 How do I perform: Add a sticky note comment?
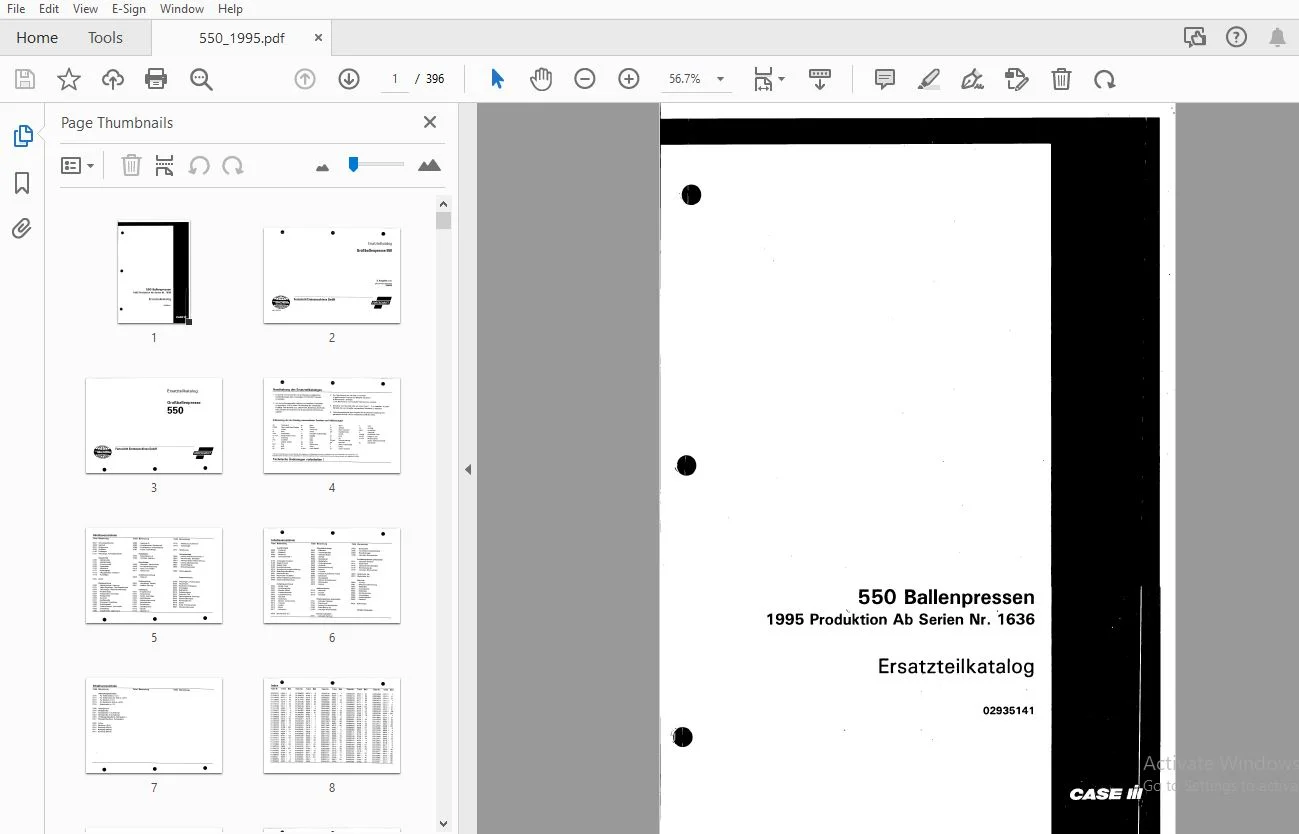(885, 79)
